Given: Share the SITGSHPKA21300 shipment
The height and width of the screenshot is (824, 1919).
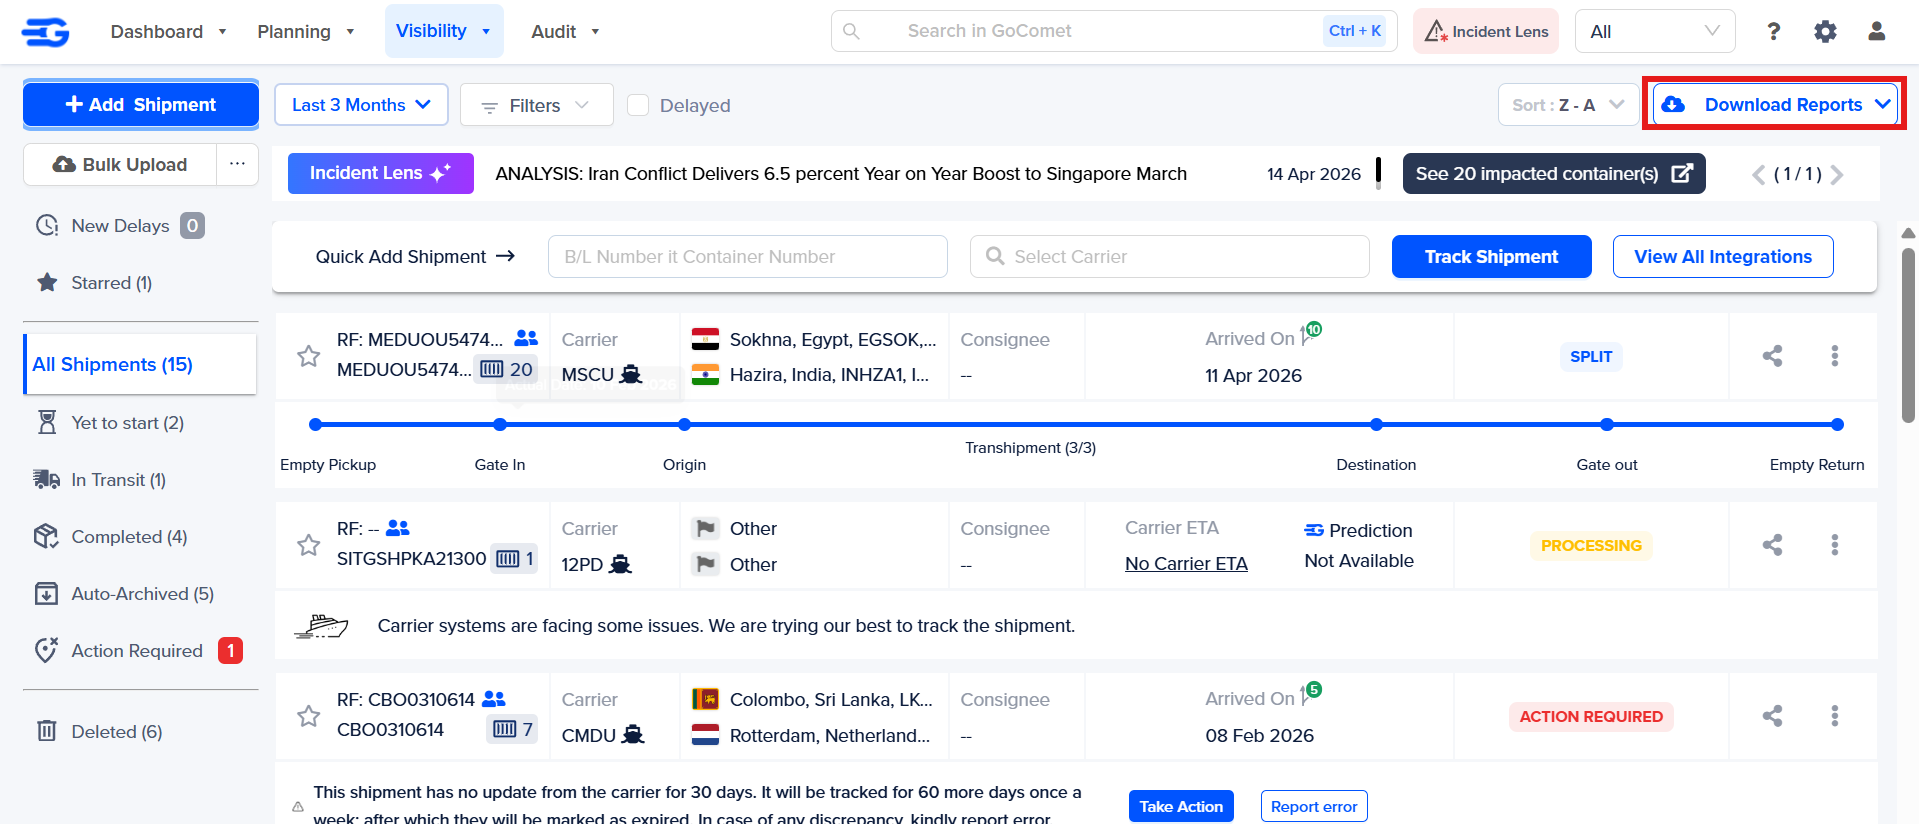Looking at the screenshot, I should coord(1772,545).
